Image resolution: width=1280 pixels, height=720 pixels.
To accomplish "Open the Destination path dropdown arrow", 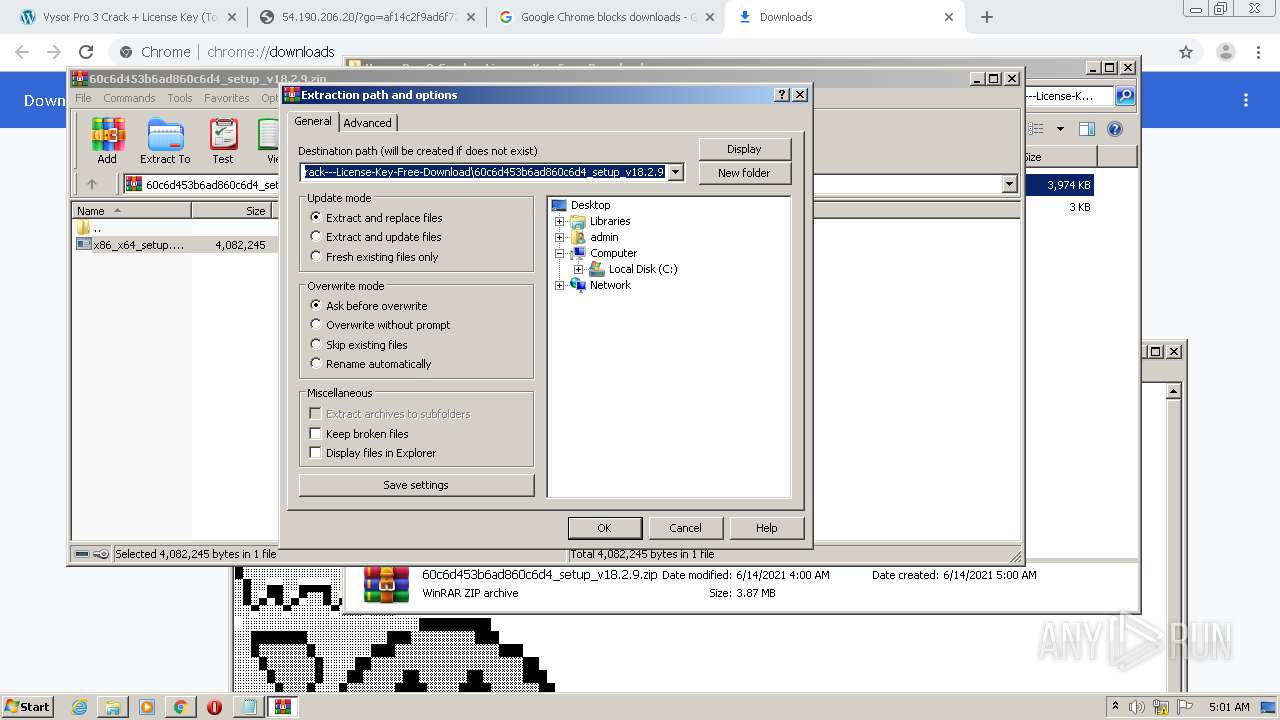I will (x=676, y=172).
